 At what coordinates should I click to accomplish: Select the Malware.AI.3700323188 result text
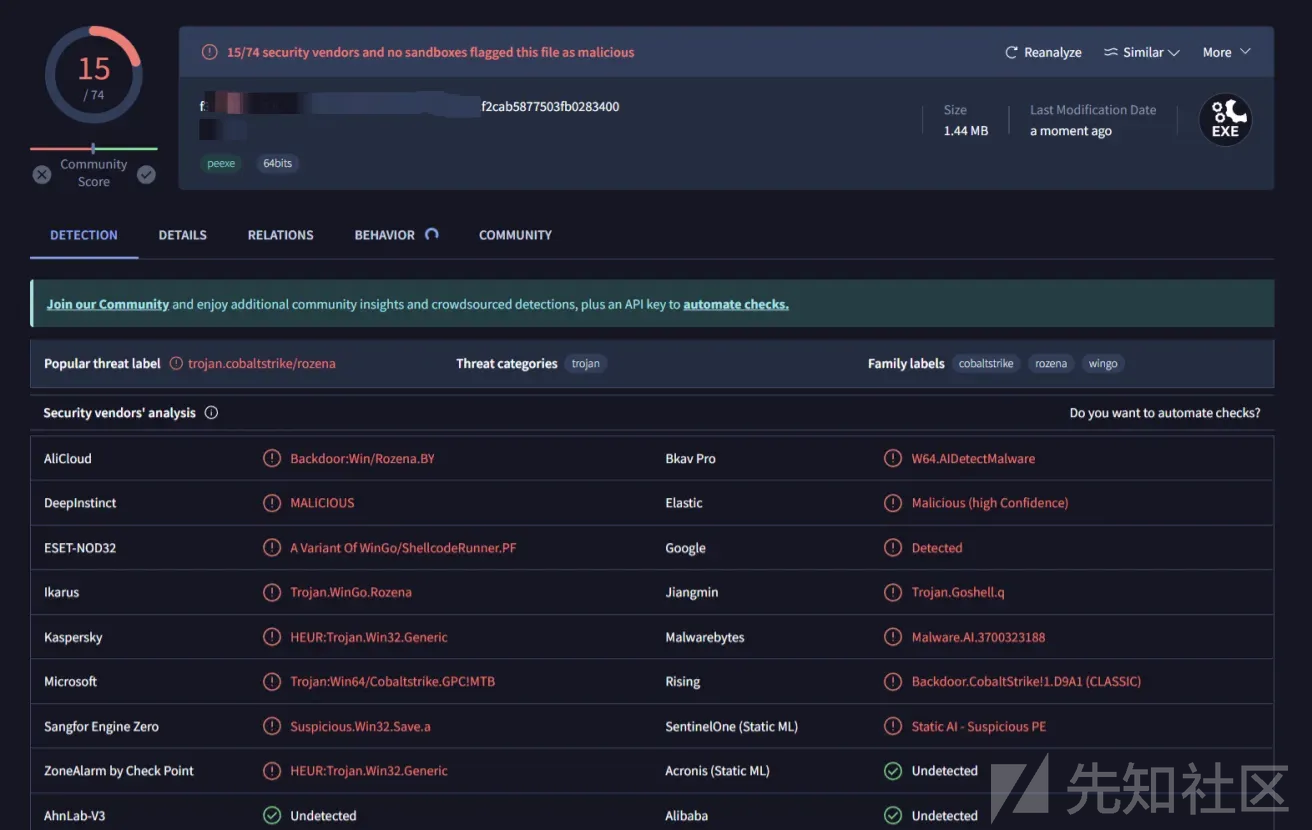point(978,637)
